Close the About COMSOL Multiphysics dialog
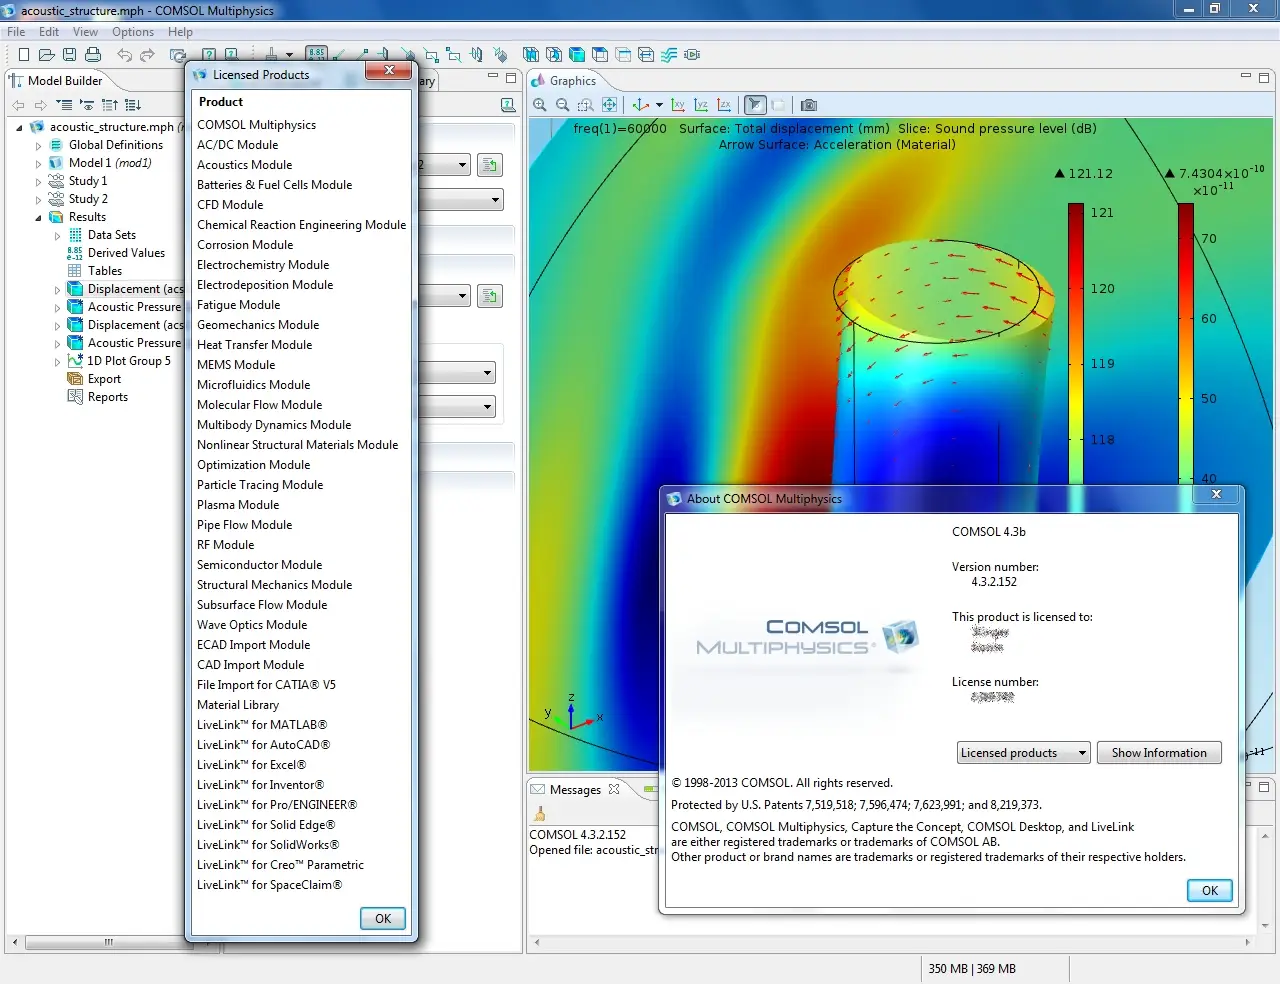1280x984 pixels. click(x=1216, y=494)
